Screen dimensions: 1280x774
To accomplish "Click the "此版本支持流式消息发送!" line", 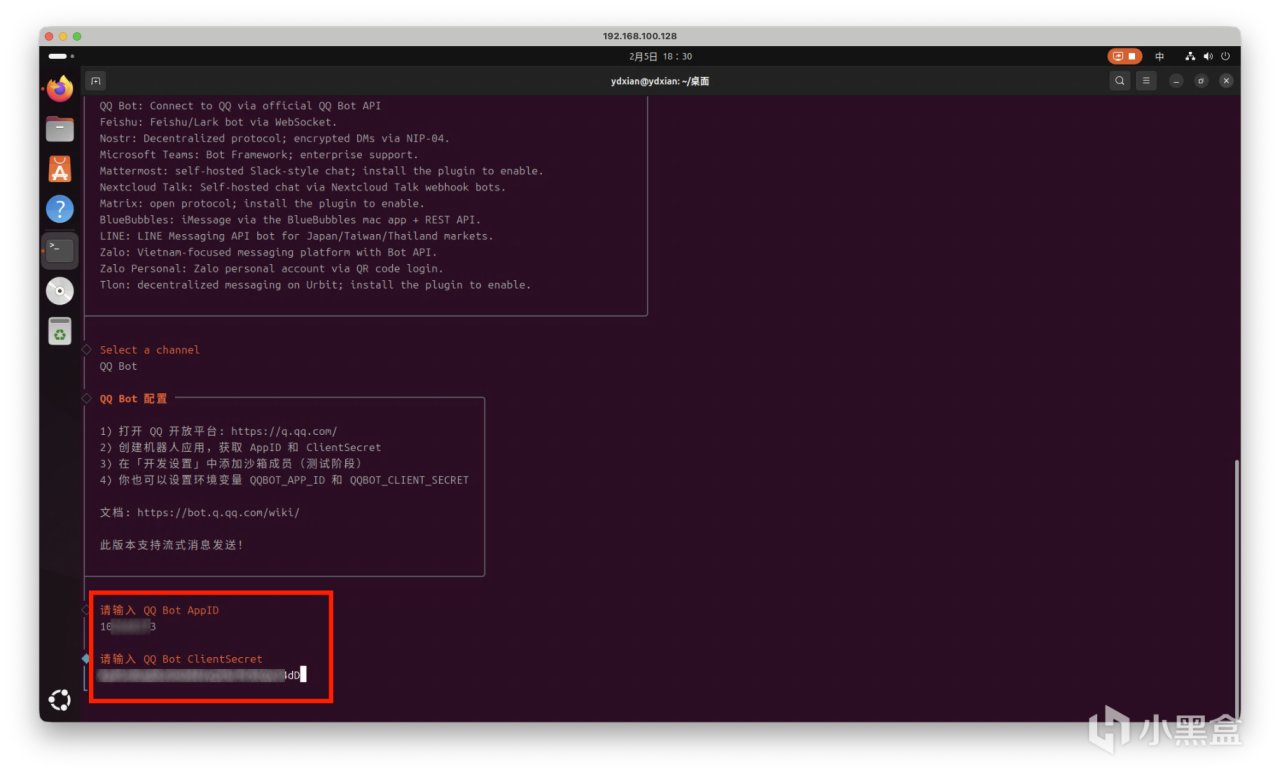I will click(171, 545).
